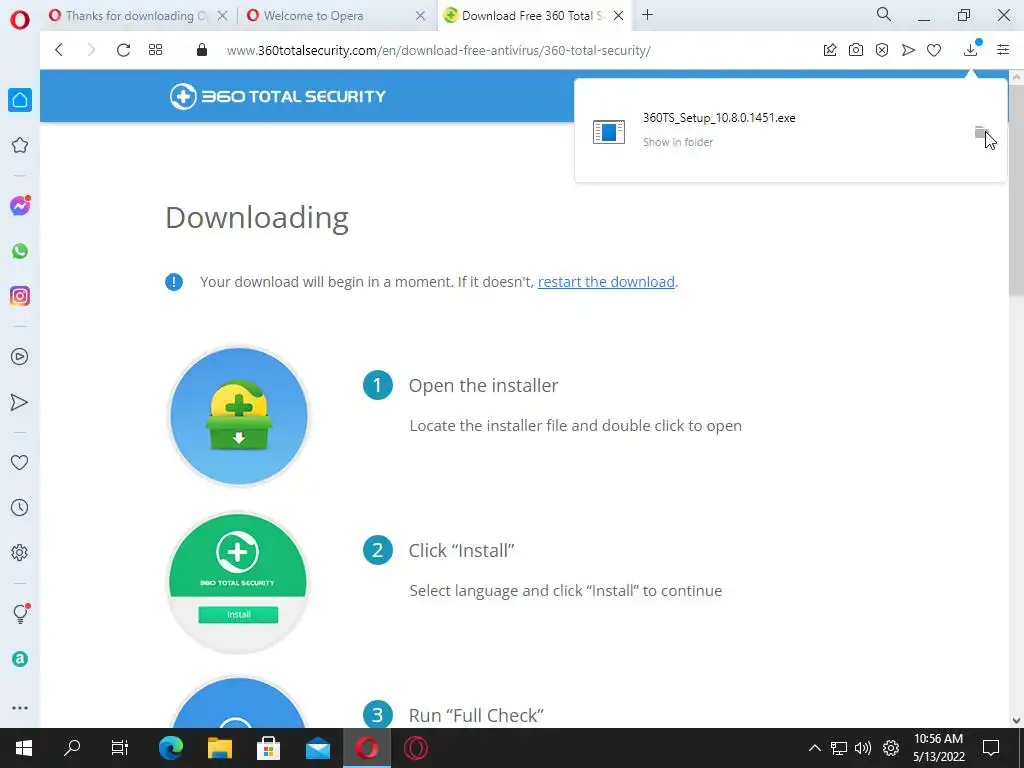
Task: Click the gear icon in system tray
Action: pos(891,748)
